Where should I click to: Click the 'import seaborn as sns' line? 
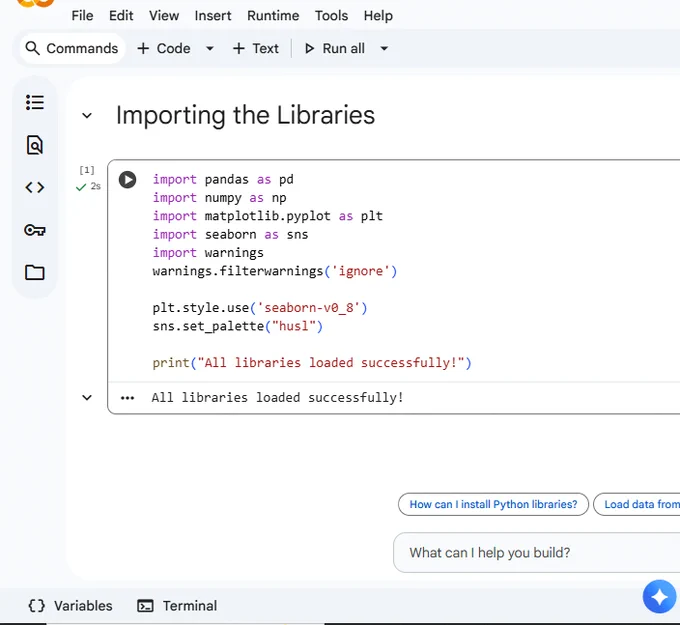(x=230, y=235)
